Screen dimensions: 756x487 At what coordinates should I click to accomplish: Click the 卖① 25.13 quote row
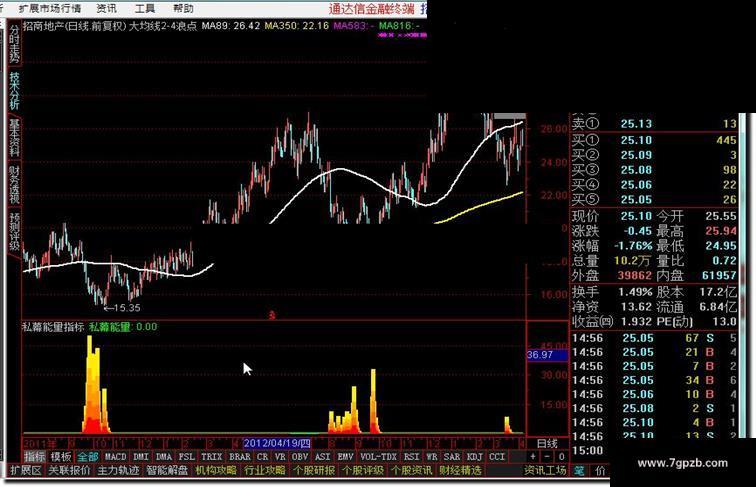tap(654, 124)
